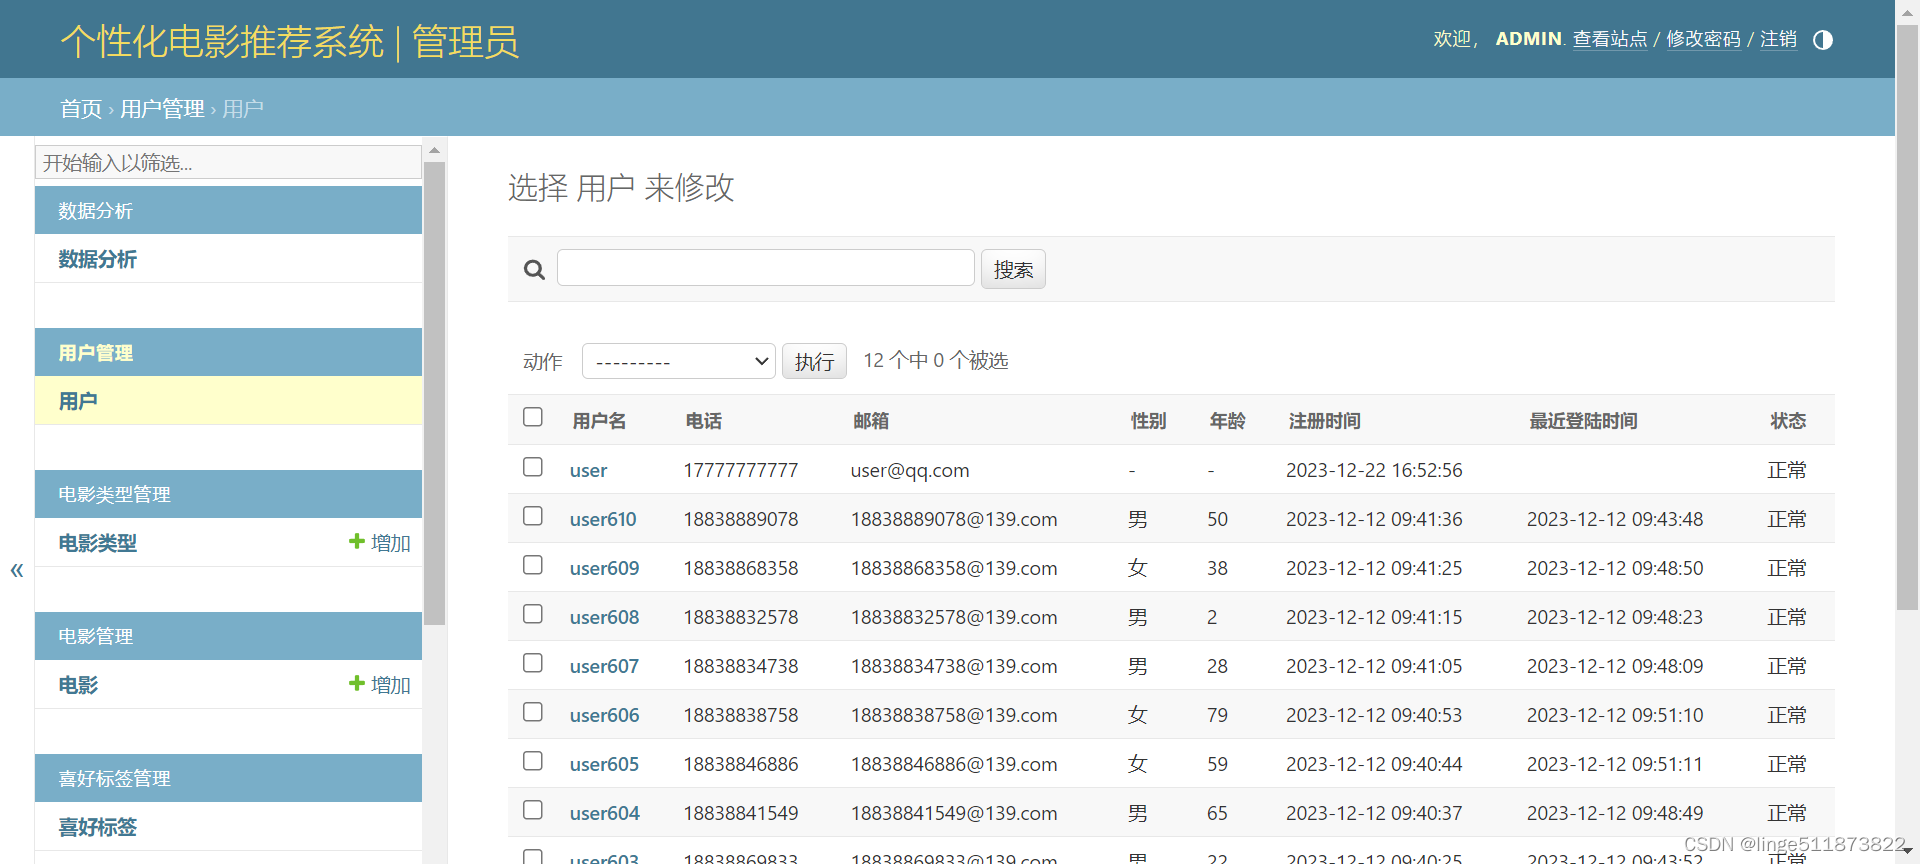Focus the user search input field
The width and height of the screenshot is (1920, 864).
pos(765,268)
